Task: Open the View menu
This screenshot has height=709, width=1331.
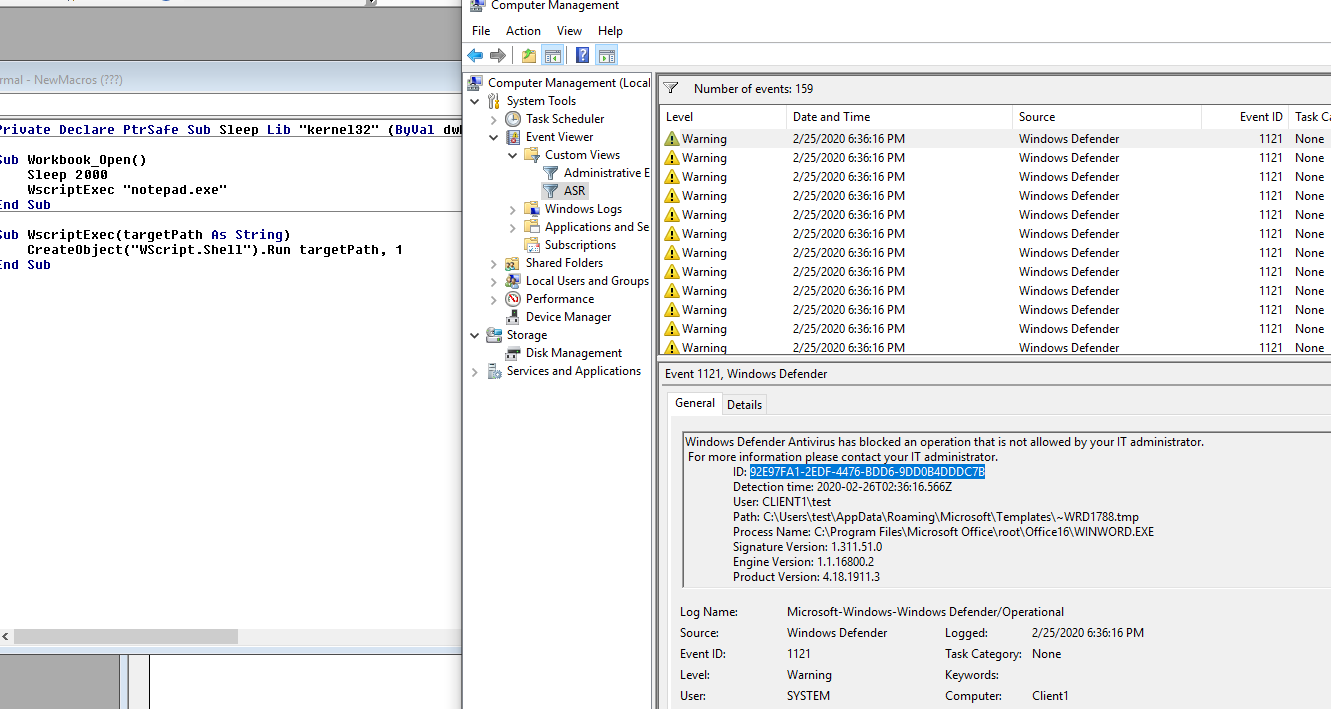Action: click(x=569, y=31)
